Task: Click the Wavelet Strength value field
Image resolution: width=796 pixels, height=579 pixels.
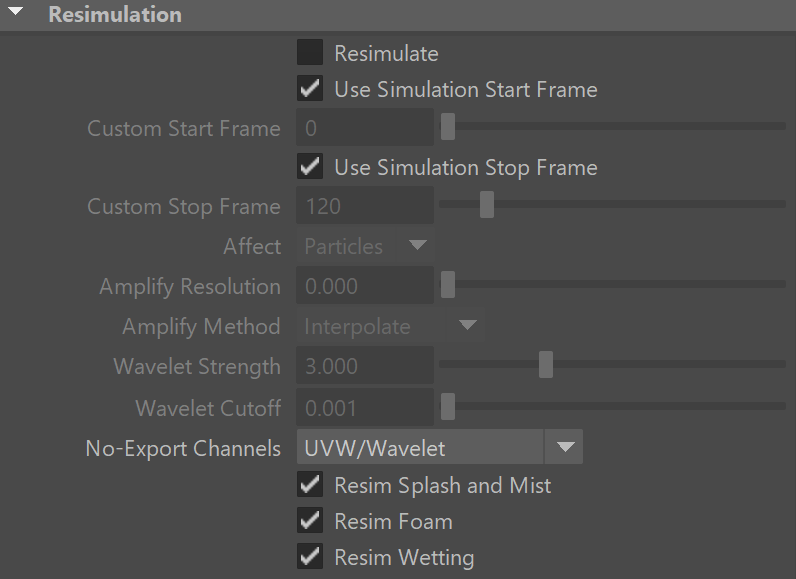Action: [x=365, y=366]
